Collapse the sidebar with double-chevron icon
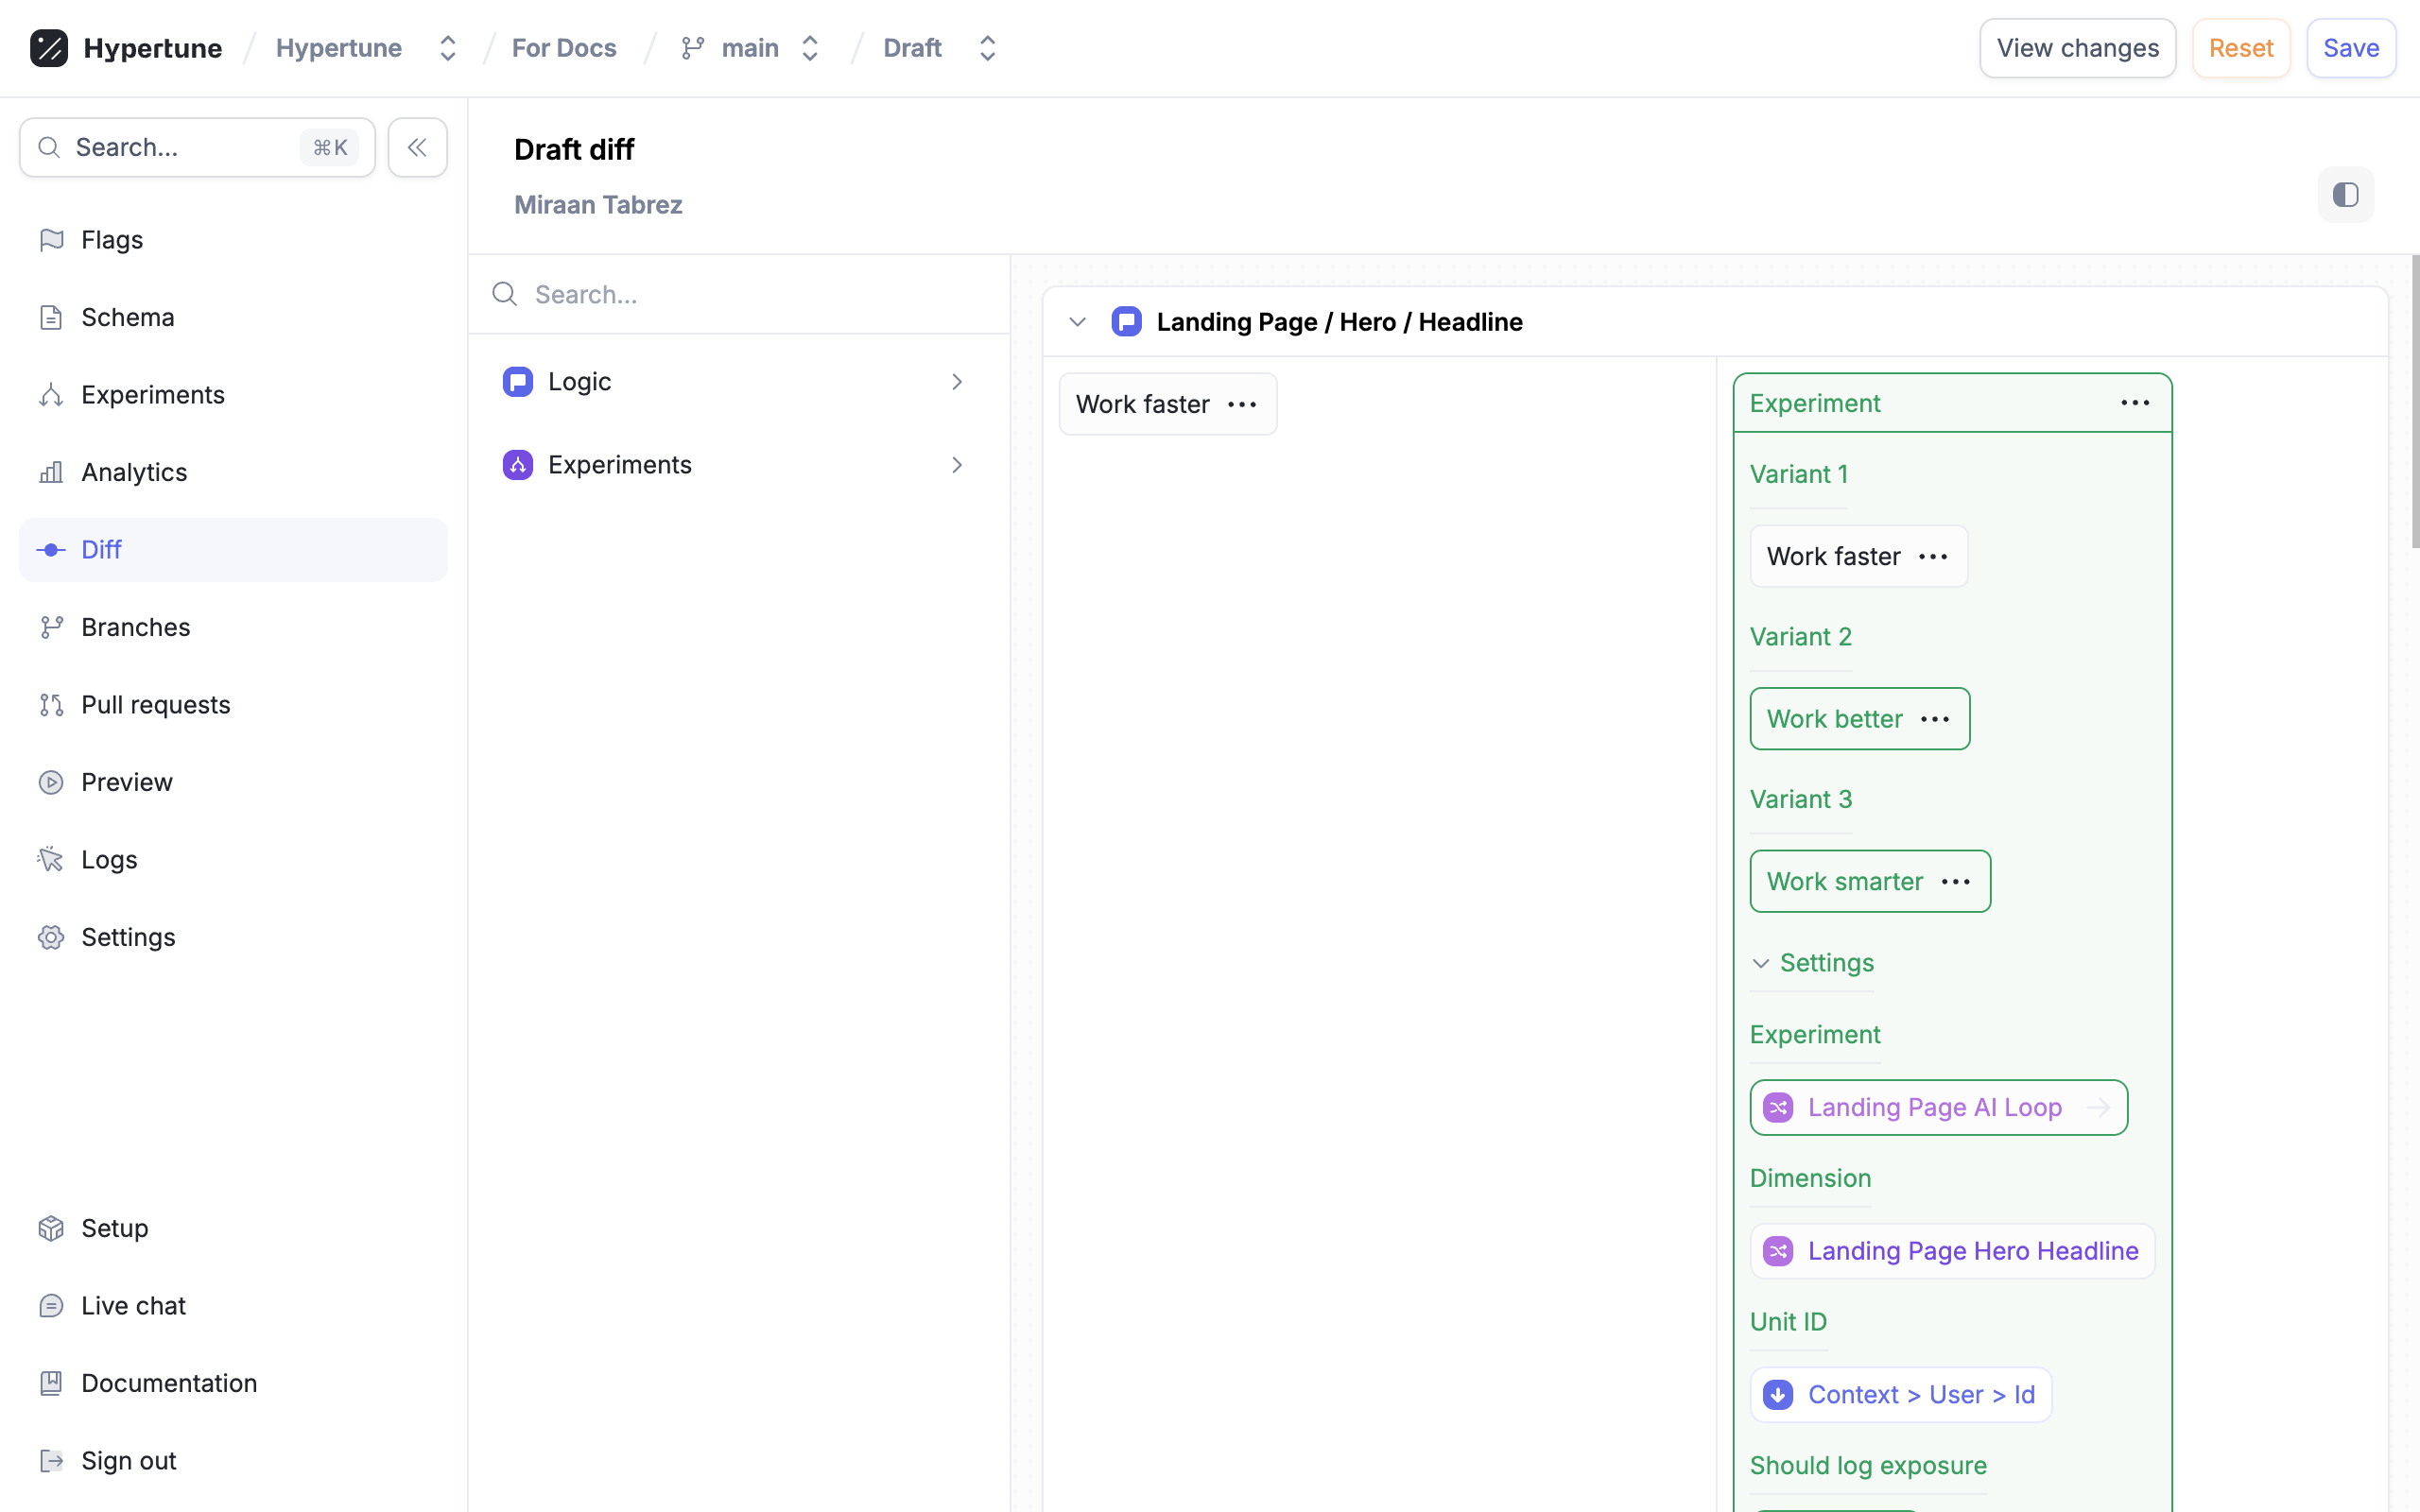 click(x=417, y=148)
